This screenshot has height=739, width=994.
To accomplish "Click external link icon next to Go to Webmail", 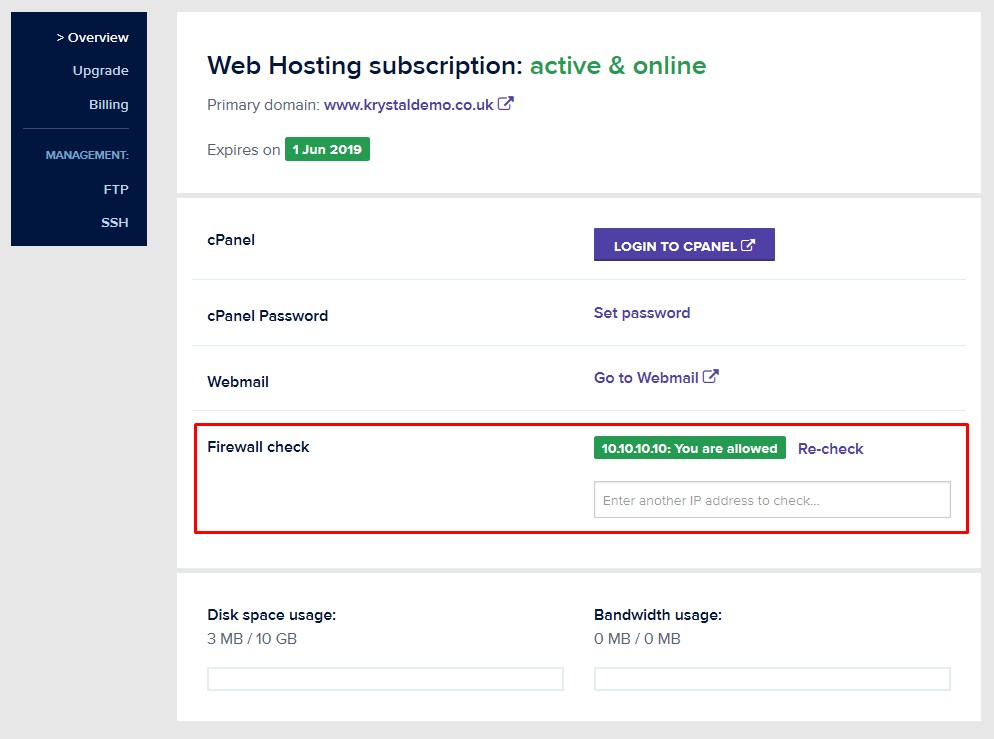I will [x=711, y=376].
